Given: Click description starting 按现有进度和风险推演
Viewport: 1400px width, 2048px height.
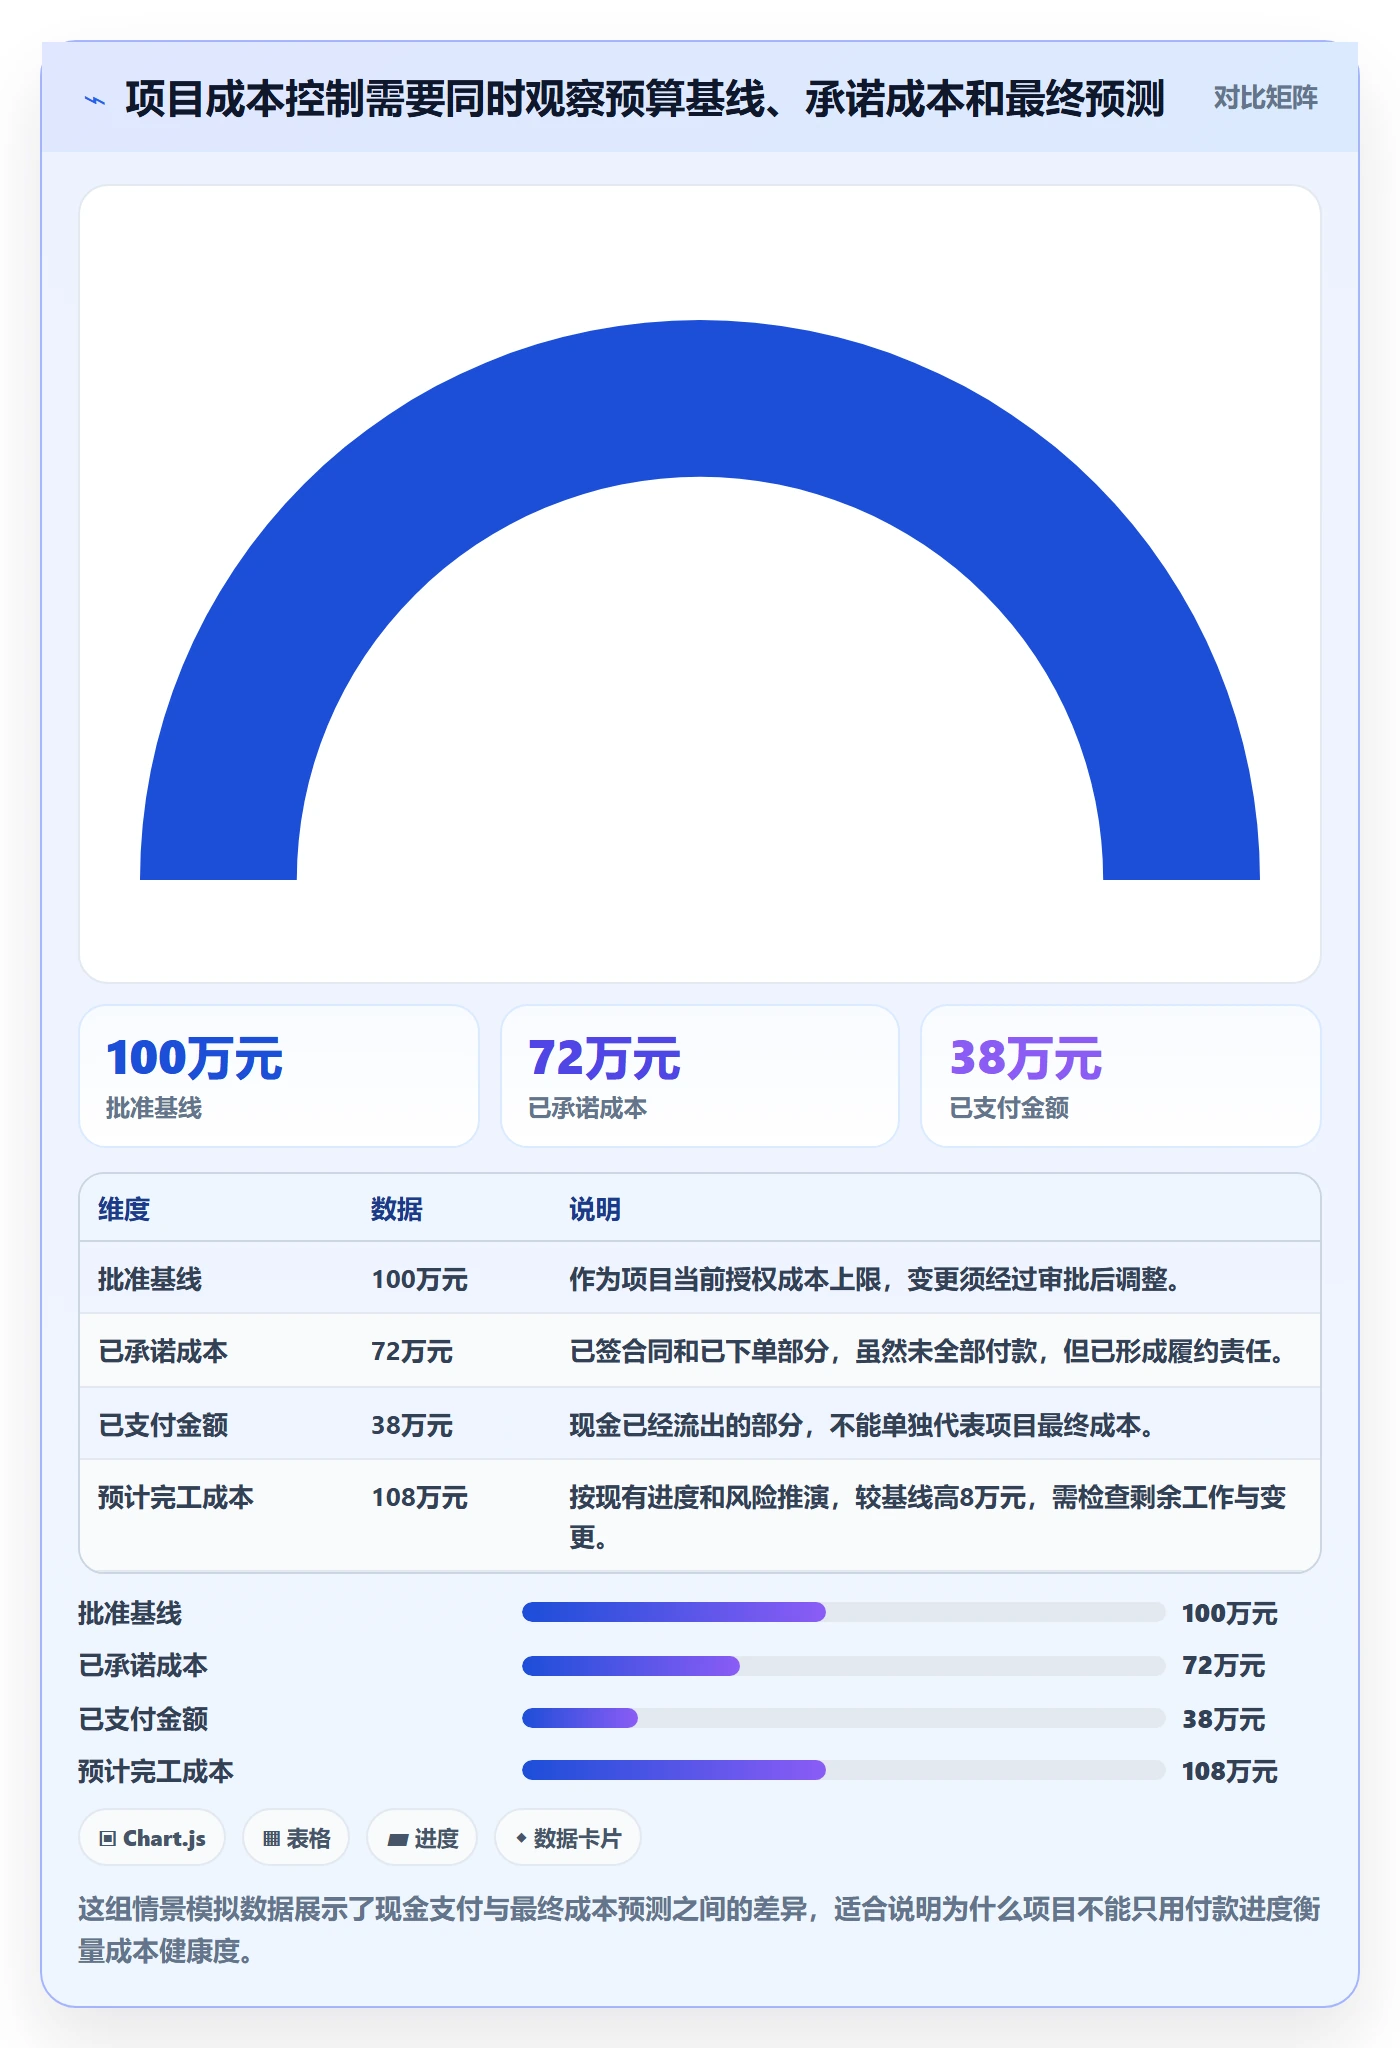Looking at the screenshot, I should click(x=928, y=1516).
